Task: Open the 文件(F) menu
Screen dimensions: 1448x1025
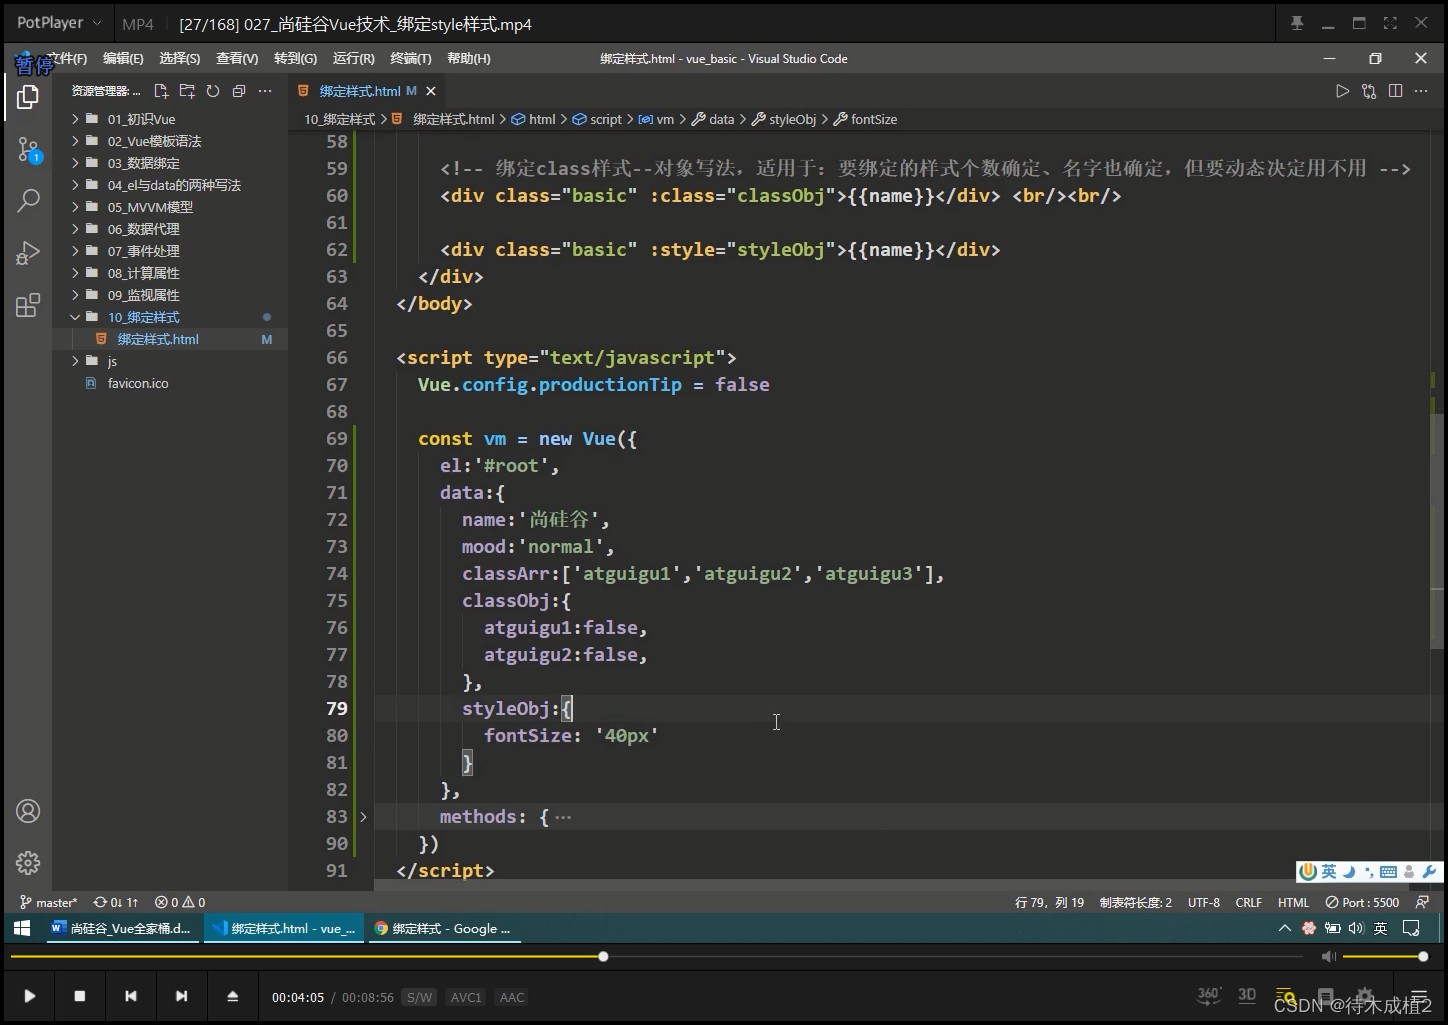Action: click(x=66, y=59)
